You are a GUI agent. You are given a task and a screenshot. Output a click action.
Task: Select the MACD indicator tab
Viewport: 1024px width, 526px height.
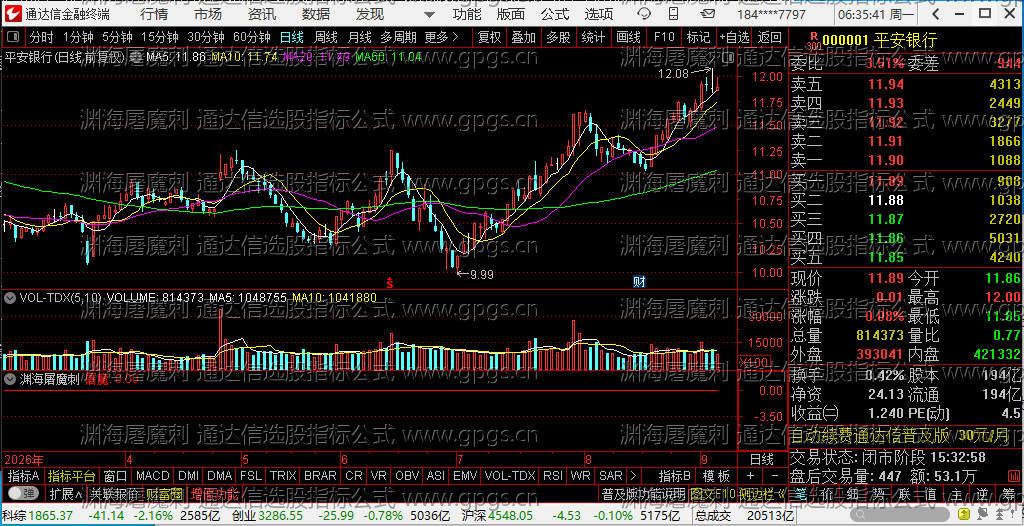[x=153, y=476]
